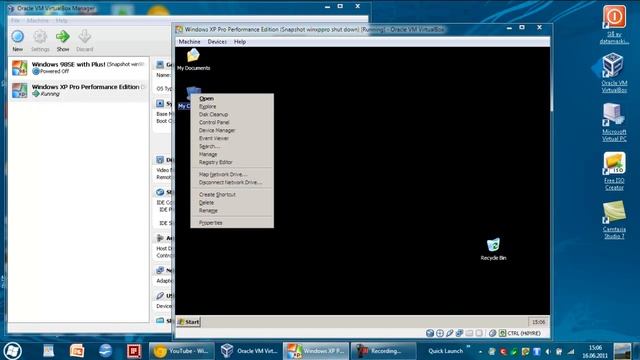This screenshot has height=360, width=640.
Task: Click the green Show arrow button
Action: click(x=62, y=41)
